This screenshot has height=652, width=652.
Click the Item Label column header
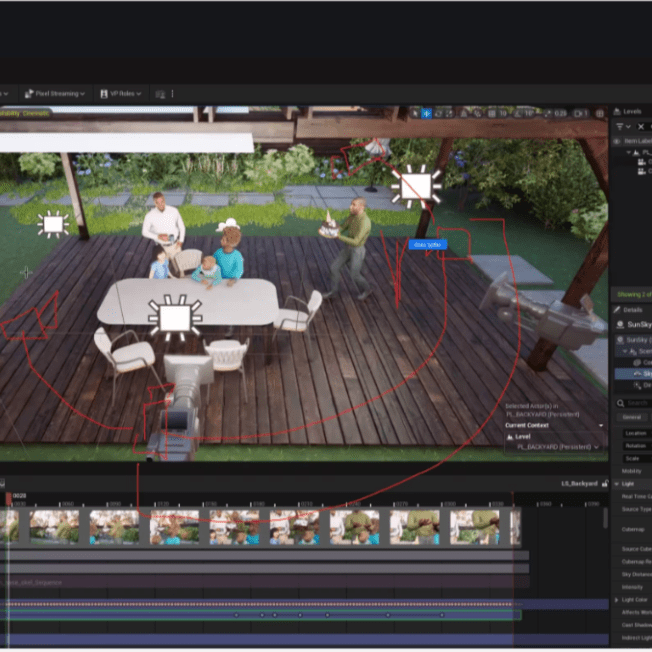pyautogui.click(x=638, y=141)
